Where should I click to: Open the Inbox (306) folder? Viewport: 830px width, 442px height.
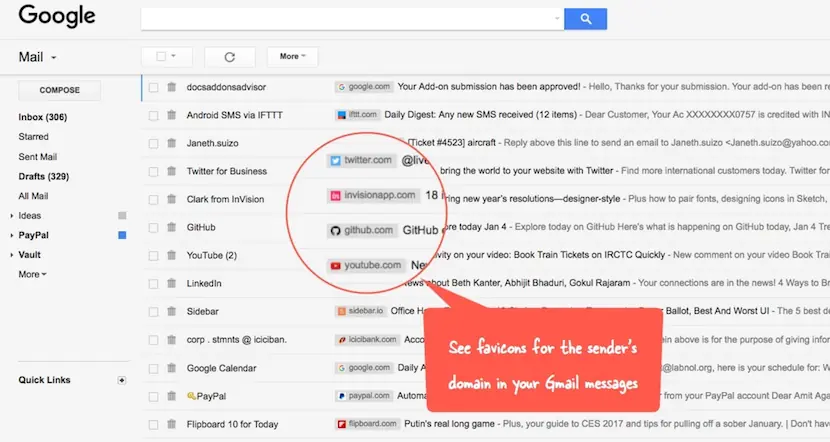pyautogui.click(x=43, y=117)
